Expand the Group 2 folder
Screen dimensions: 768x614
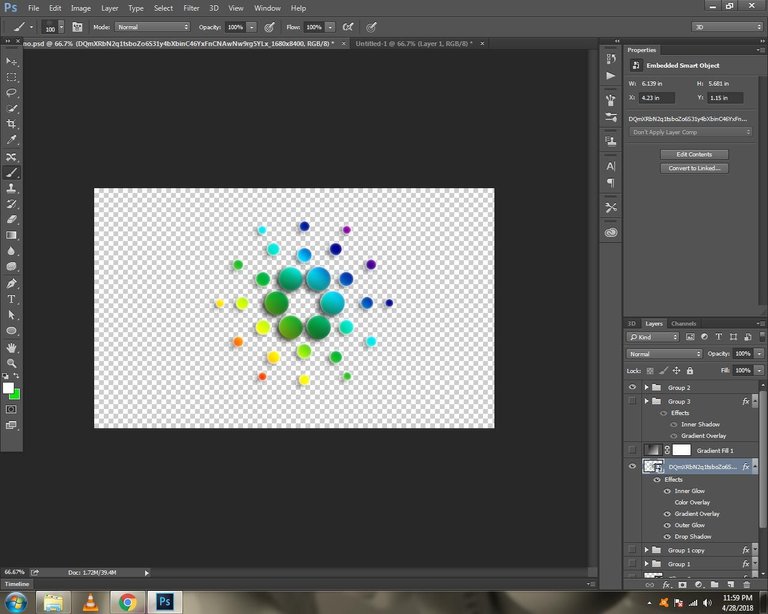coord(647,387)
